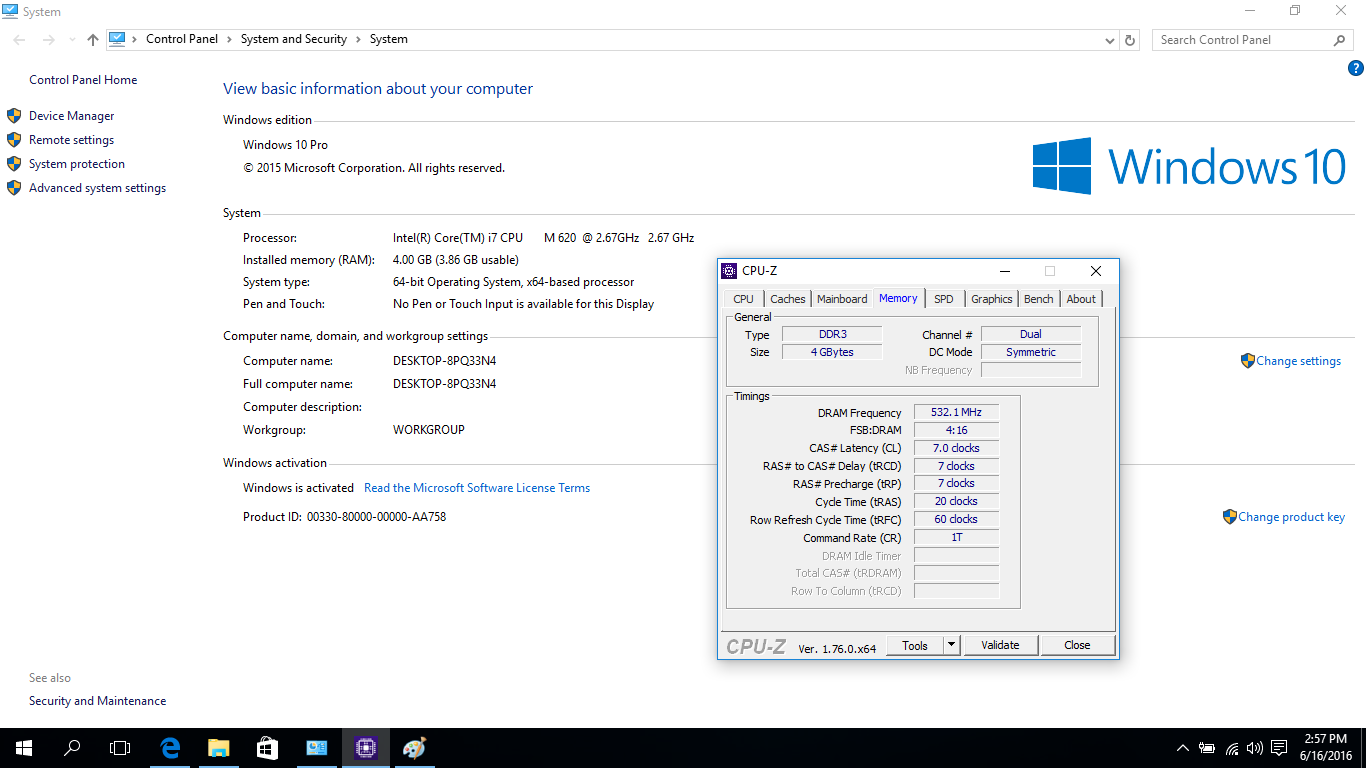Go up one level with Up arrow

93,40
